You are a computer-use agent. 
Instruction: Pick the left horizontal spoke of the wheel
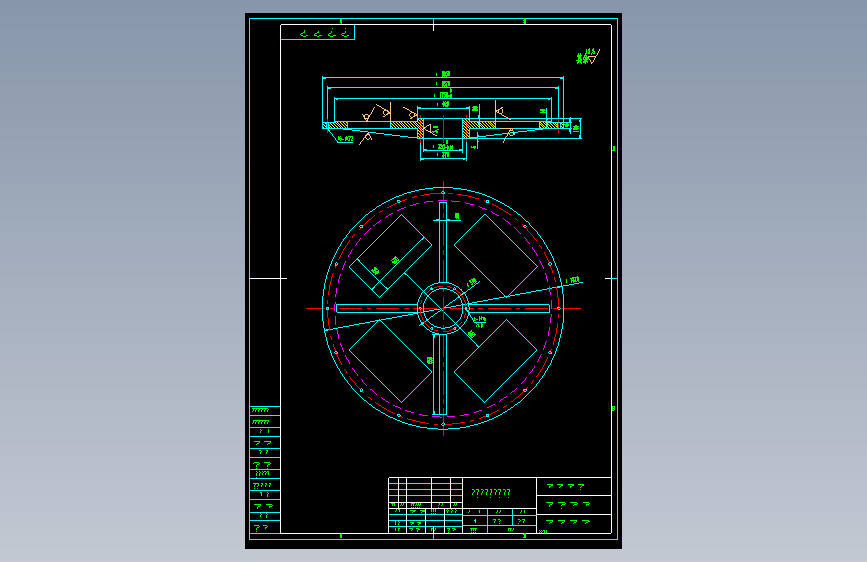[x=377, y=309]
